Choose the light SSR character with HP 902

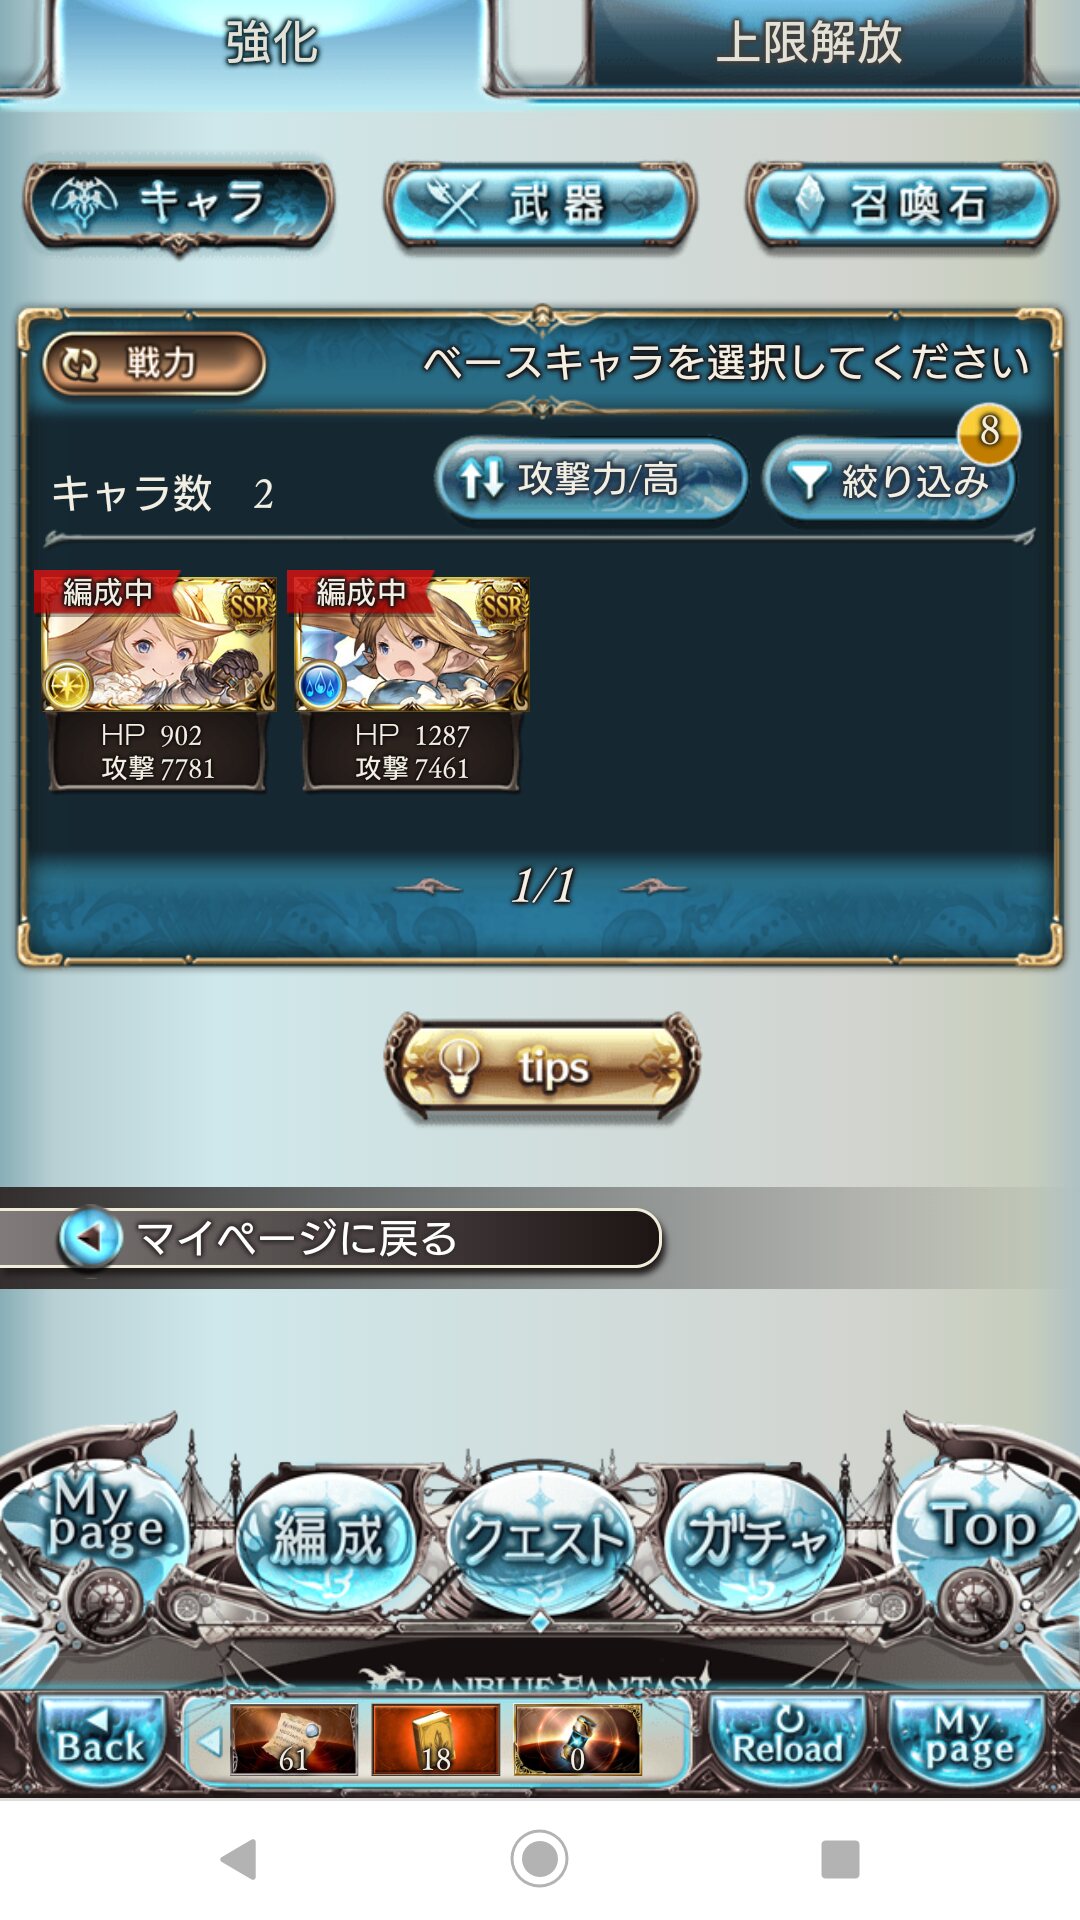click(158, 682)
